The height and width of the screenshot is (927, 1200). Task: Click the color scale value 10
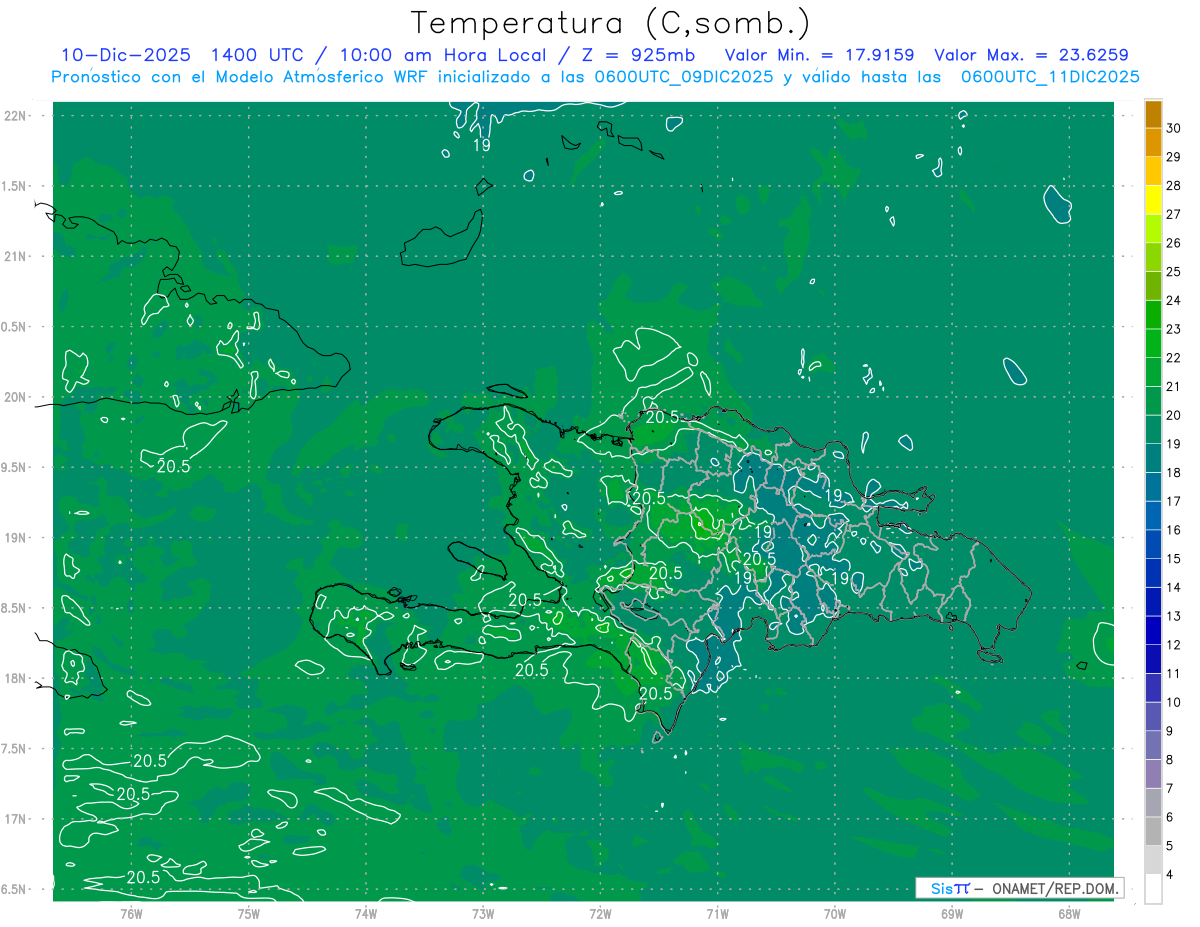pyautogui.click(x=1174, y=702)
